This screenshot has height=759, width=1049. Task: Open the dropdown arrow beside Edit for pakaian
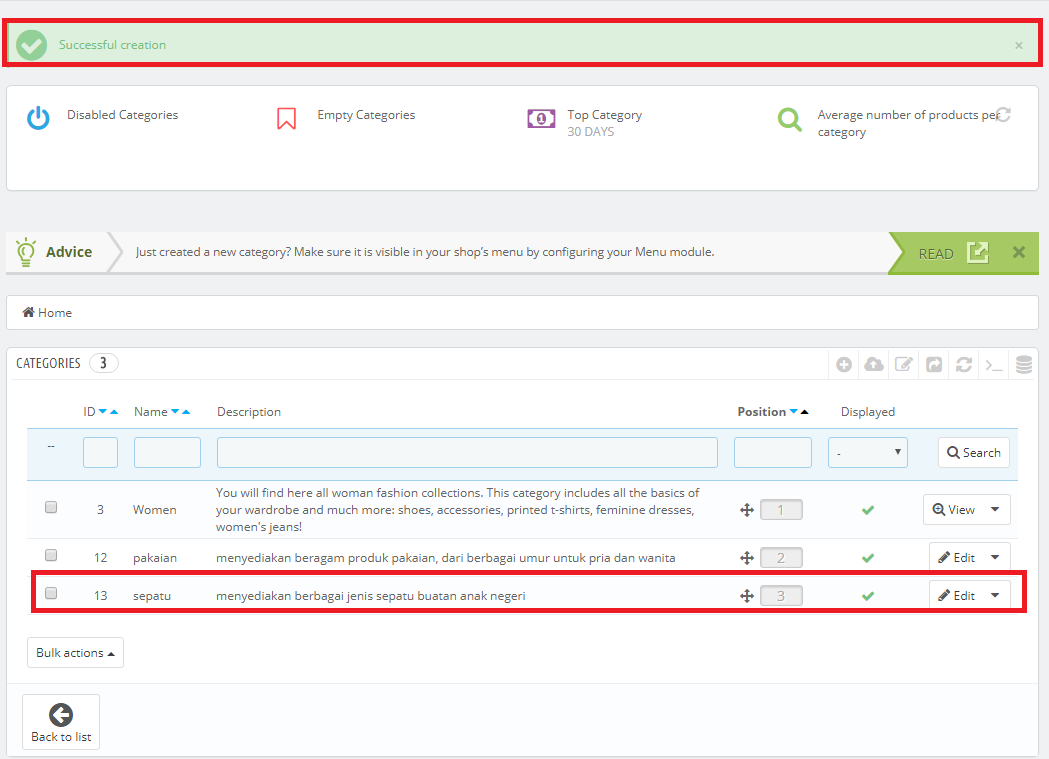(995, 558)
